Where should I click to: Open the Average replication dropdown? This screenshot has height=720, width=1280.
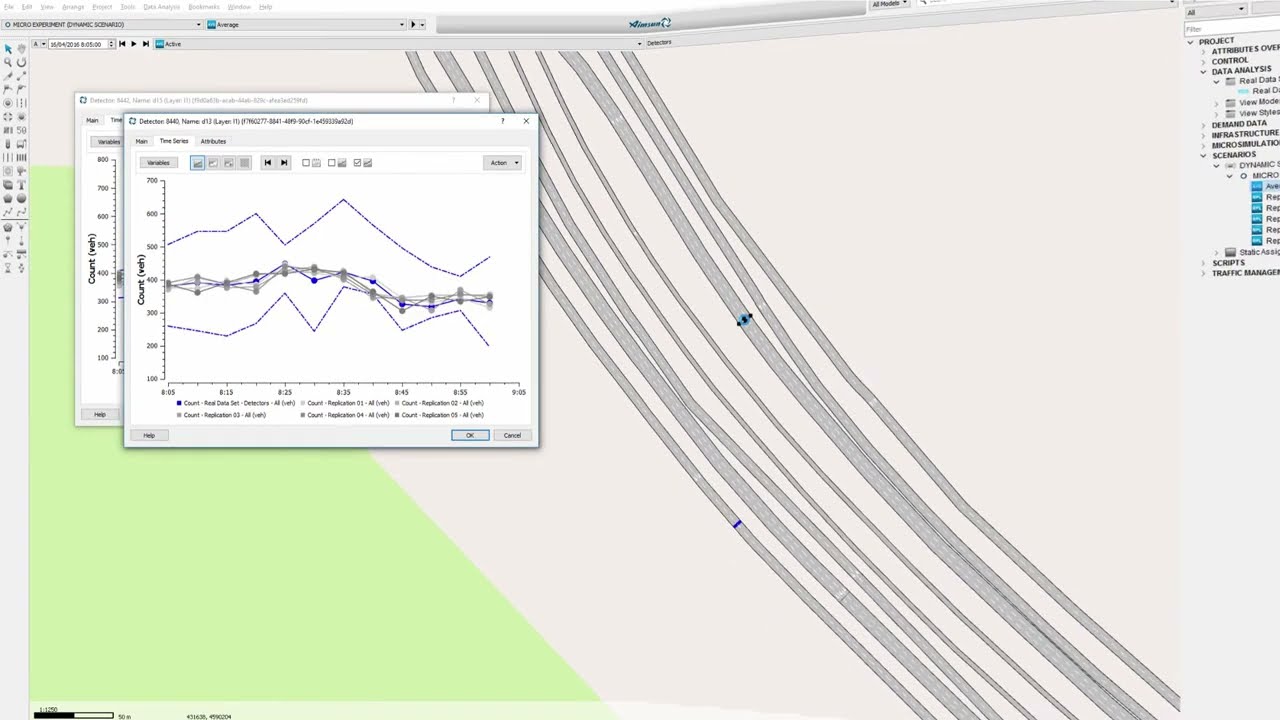[x=306, y=24]
